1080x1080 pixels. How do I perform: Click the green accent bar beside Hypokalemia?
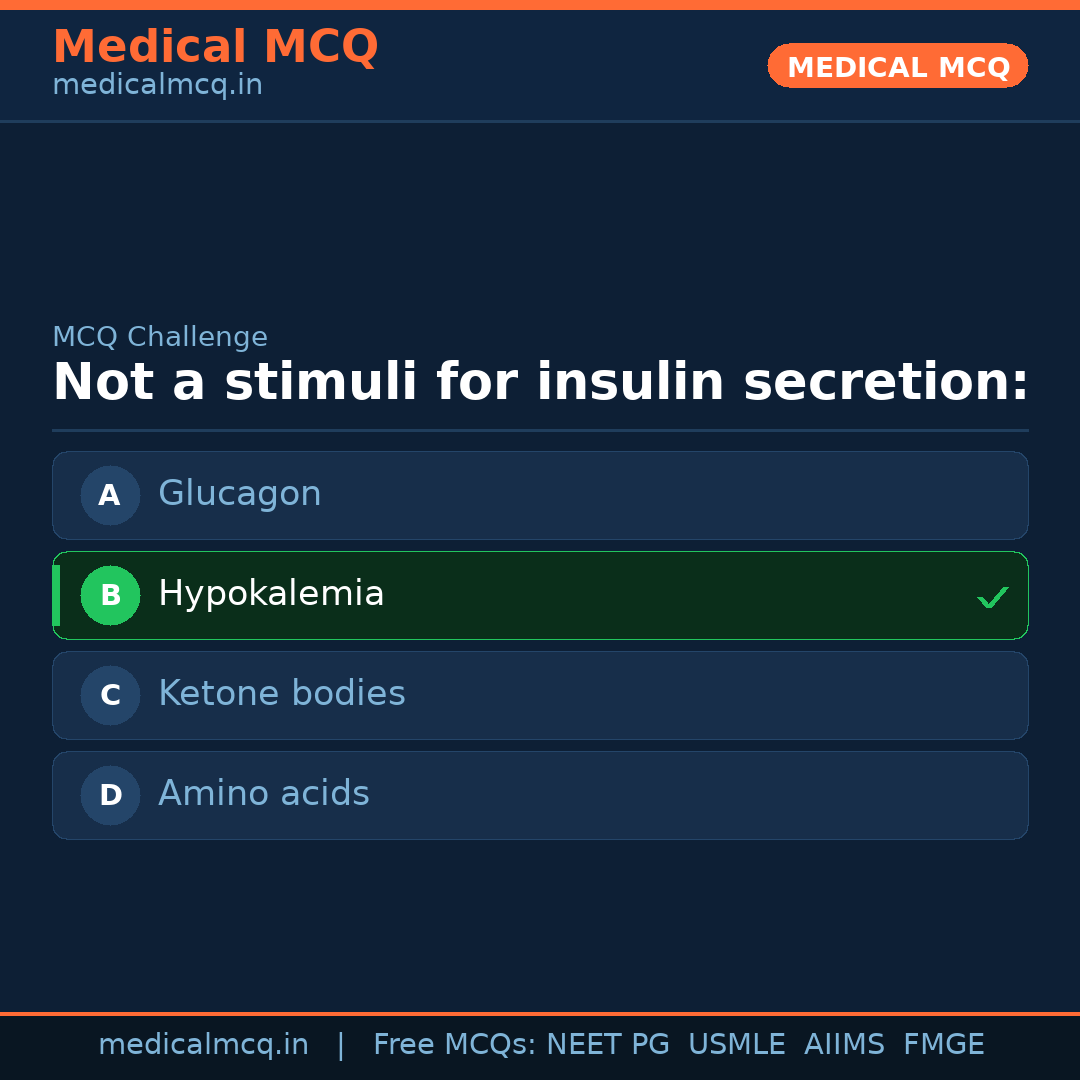(x=56, y=595)
